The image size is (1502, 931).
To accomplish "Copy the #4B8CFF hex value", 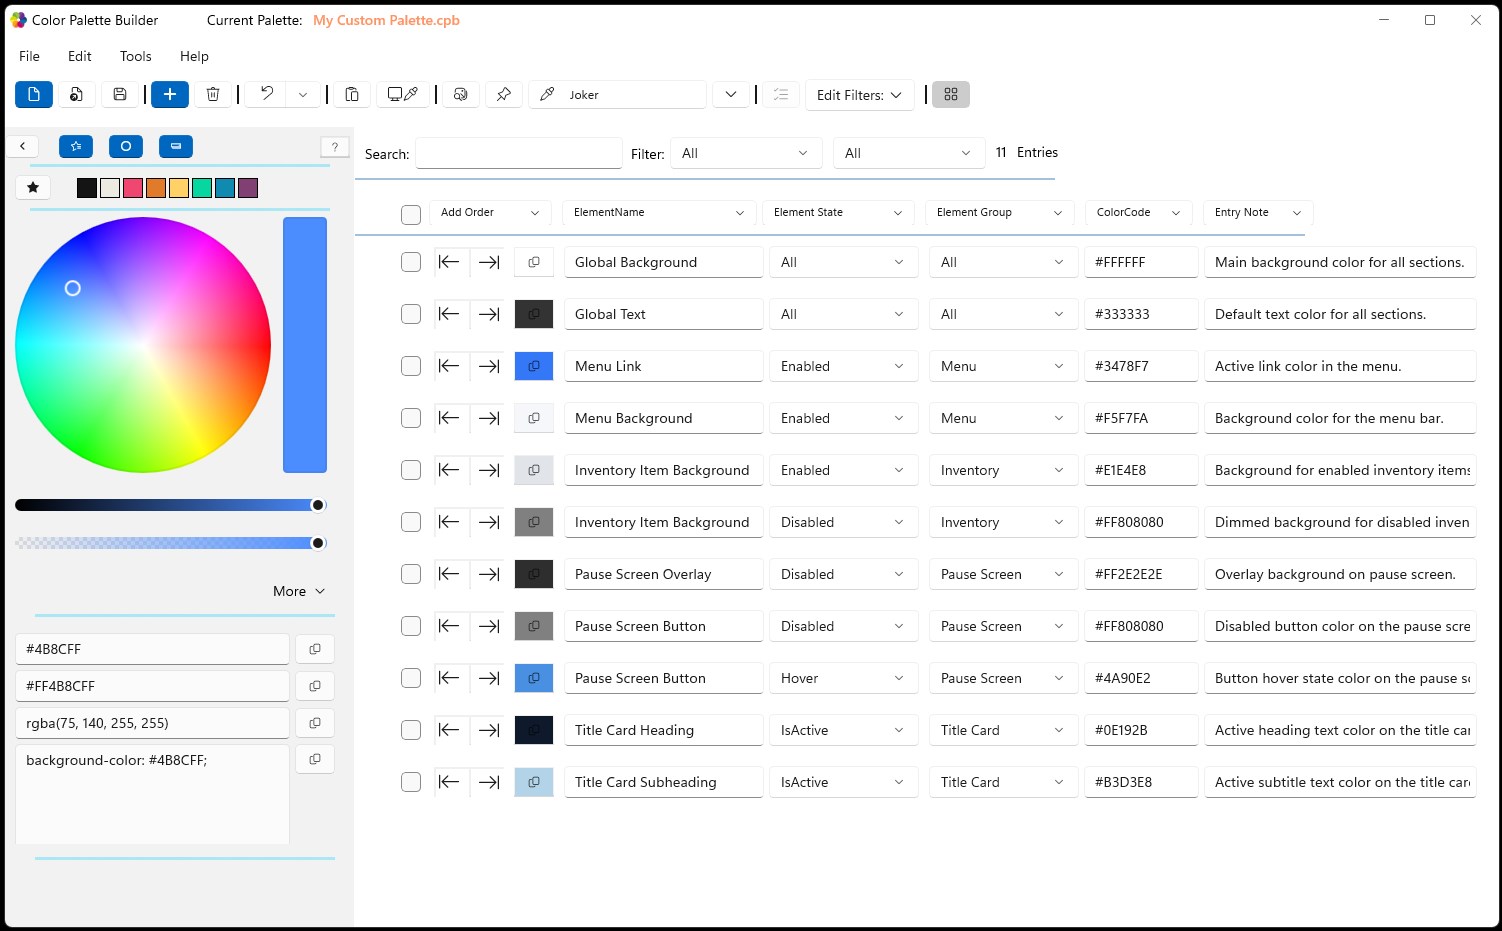I will (315, 649).
